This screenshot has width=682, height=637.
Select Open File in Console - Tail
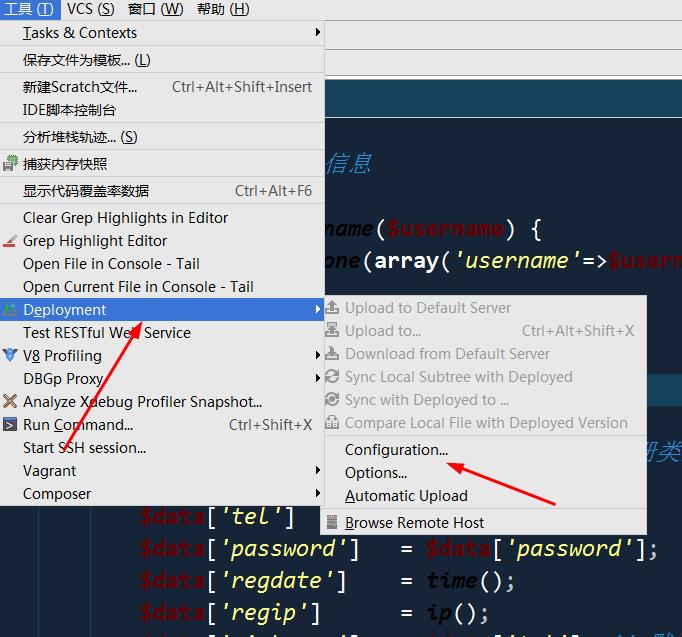[162, 264]
